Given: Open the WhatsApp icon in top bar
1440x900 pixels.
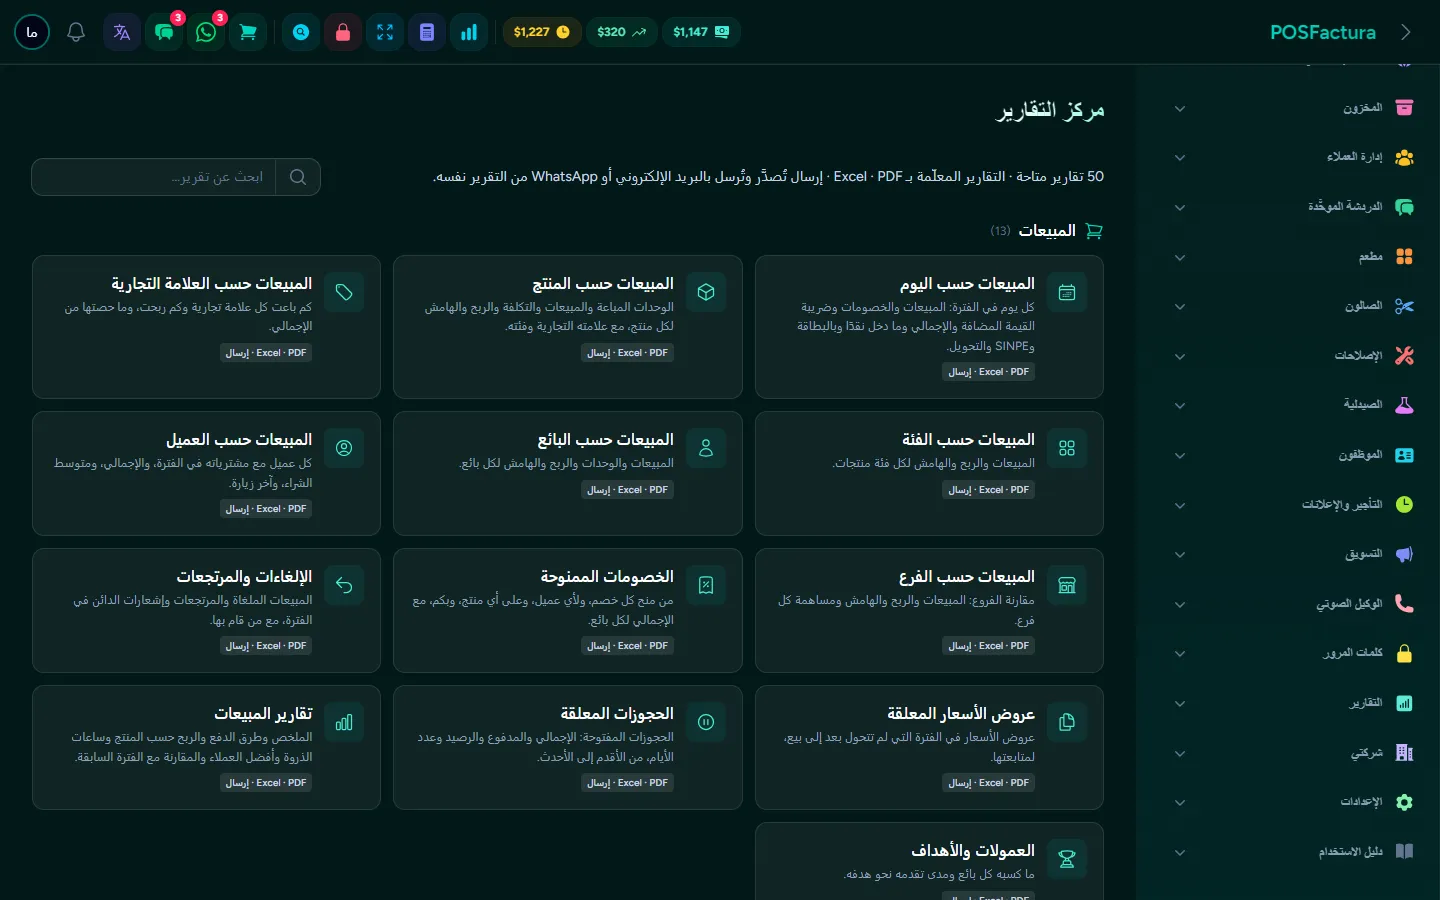Looking at the screenshot, I should pyautogui.click(x=206, y=32).
